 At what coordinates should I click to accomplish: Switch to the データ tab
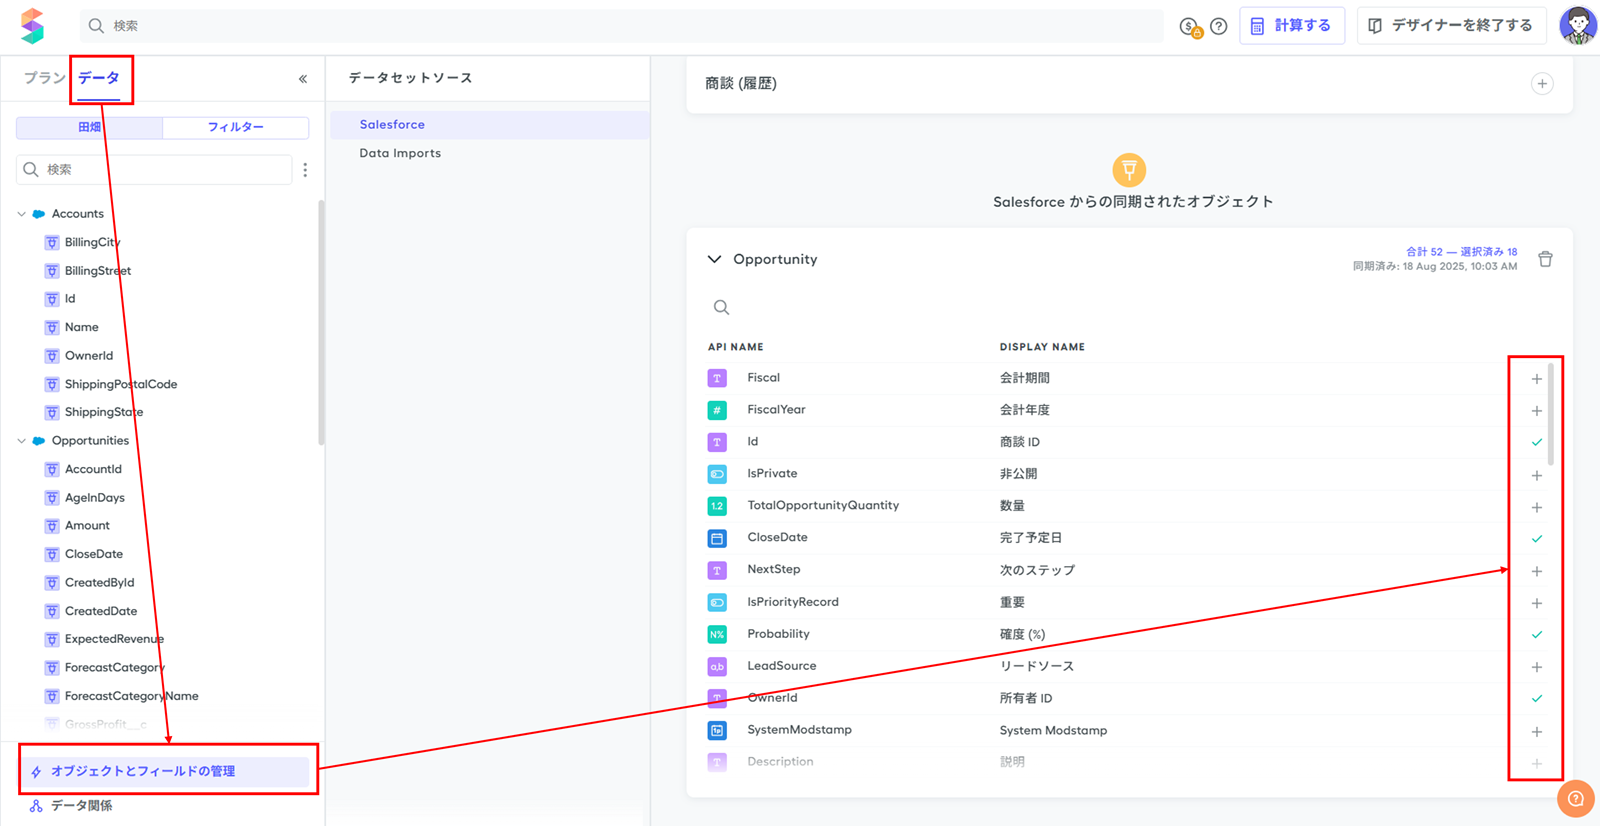click(99, 78)
